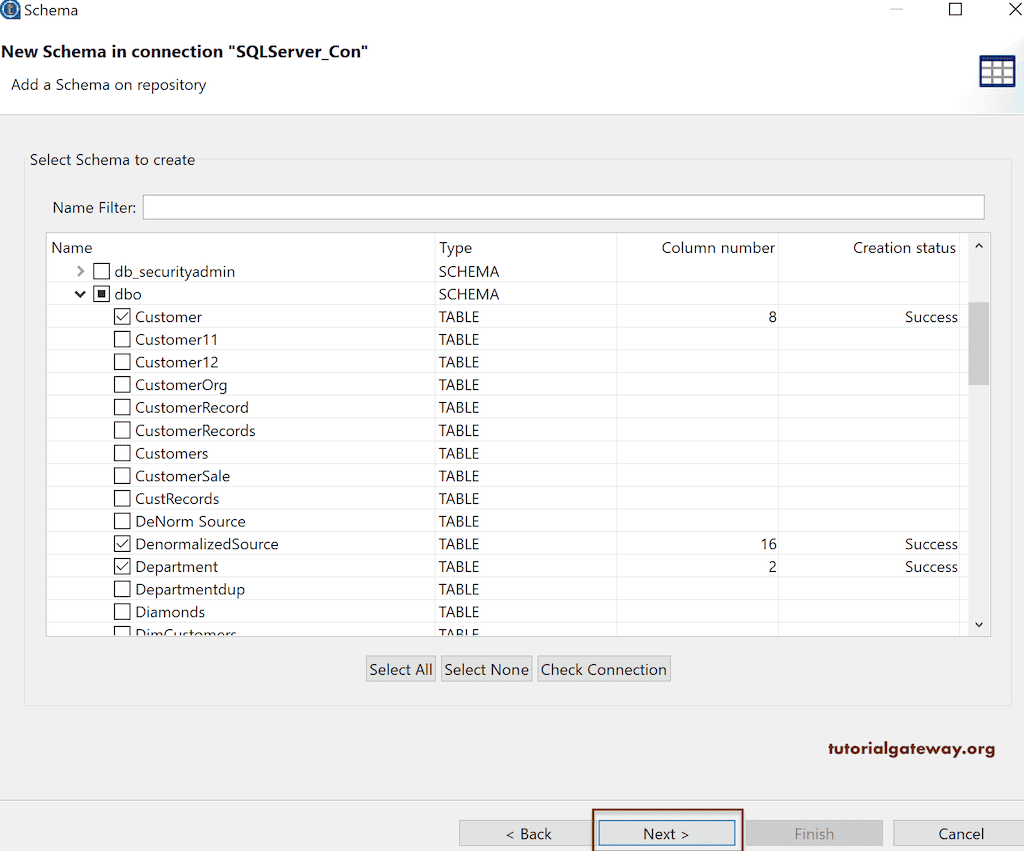This screenshot has height=851, width=1024.
Task: Toggle the dbo schema checkbox
Action: tap(102, 293)
